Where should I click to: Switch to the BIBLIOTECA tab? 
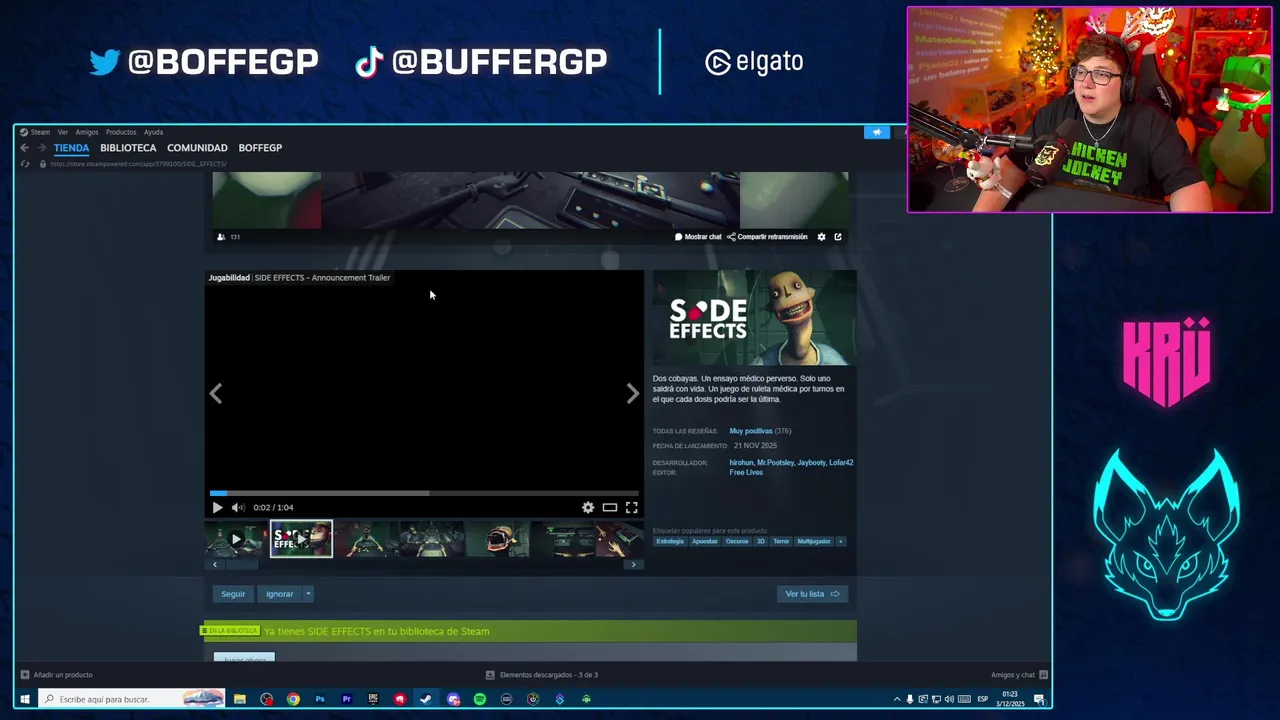[128, 148]
